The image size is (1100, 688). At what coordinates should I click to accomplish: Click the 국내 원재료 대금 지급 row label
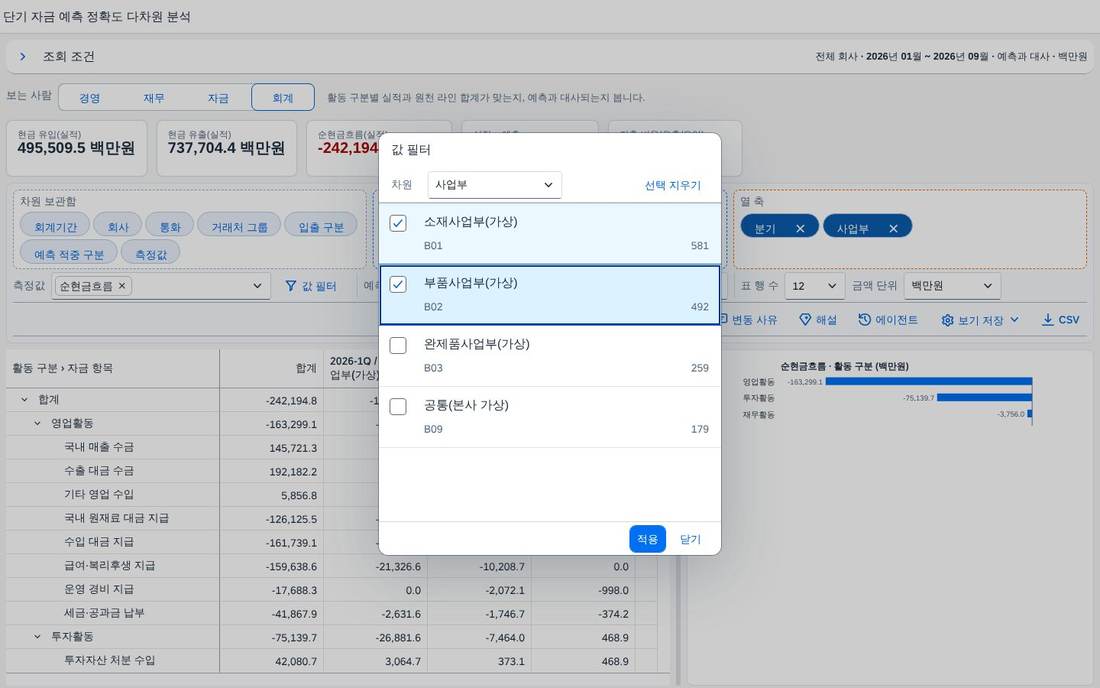coord(116,518)
